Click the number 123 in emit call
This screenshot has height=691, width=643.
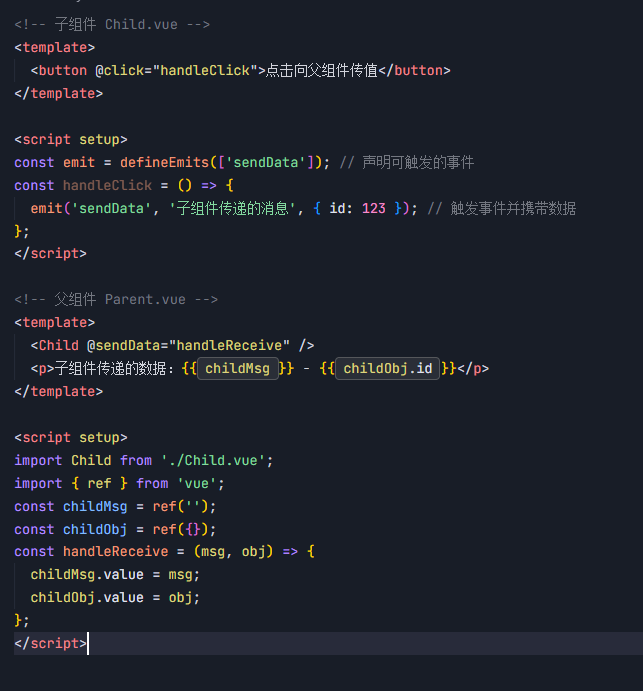point(374,208)
